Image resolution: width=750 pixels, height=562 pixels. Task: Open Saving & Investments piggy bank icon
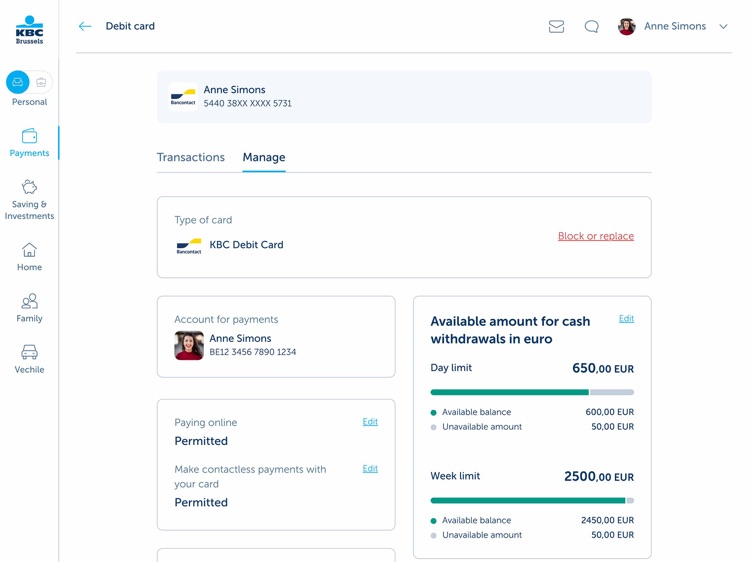29,187
